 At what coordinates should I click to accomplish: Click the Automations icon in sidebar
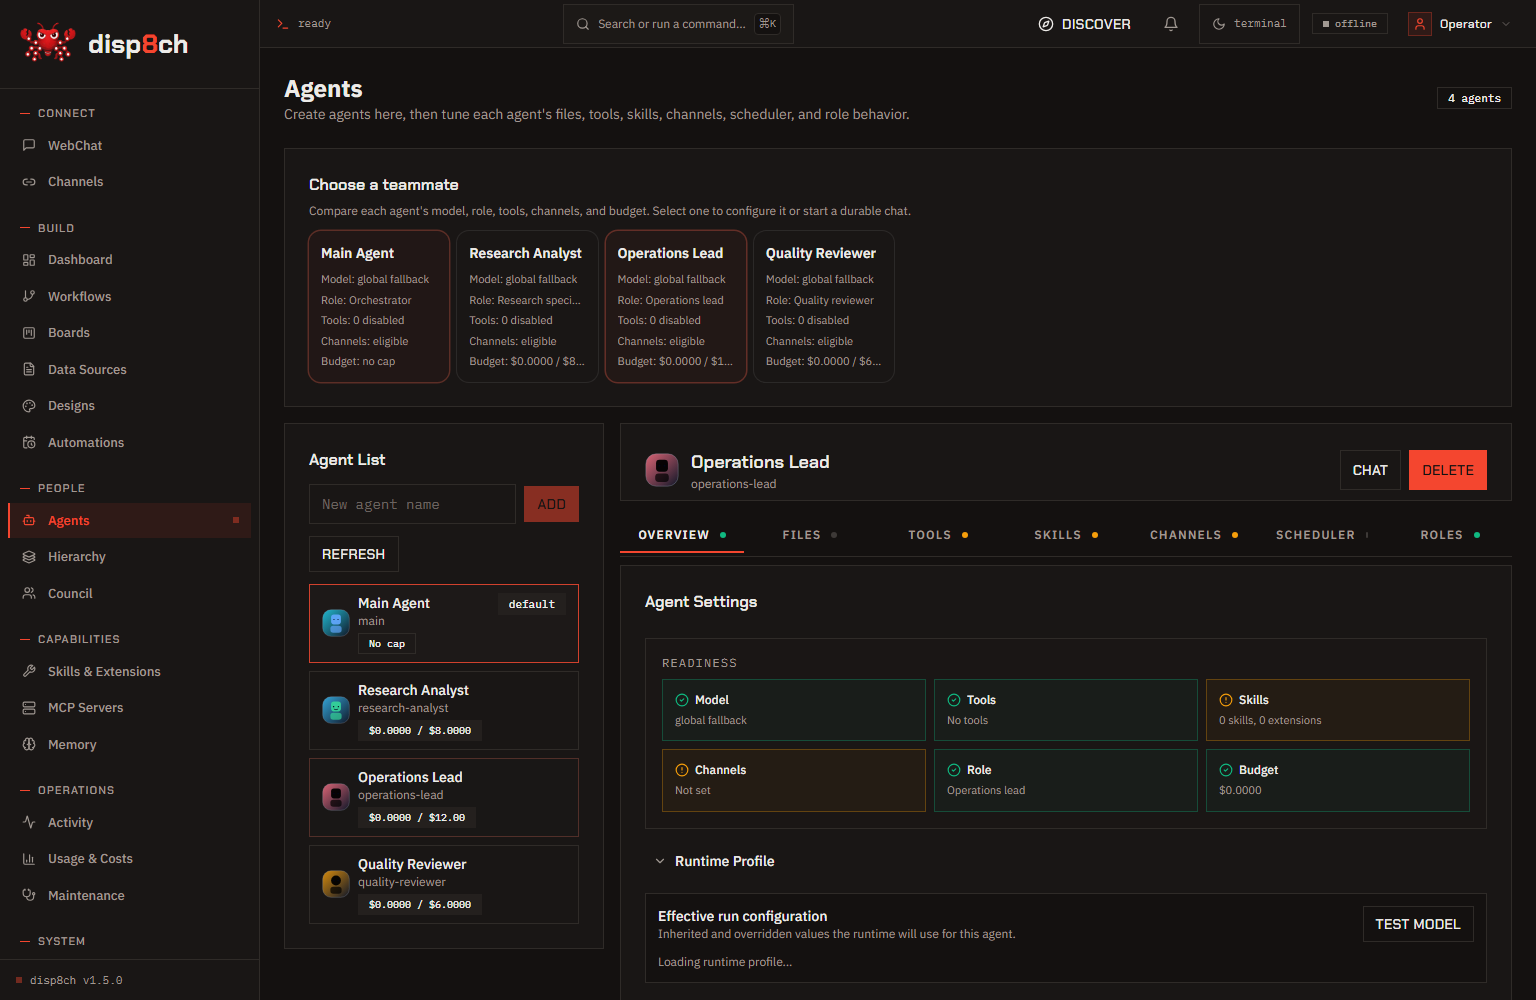click(29, 442)
